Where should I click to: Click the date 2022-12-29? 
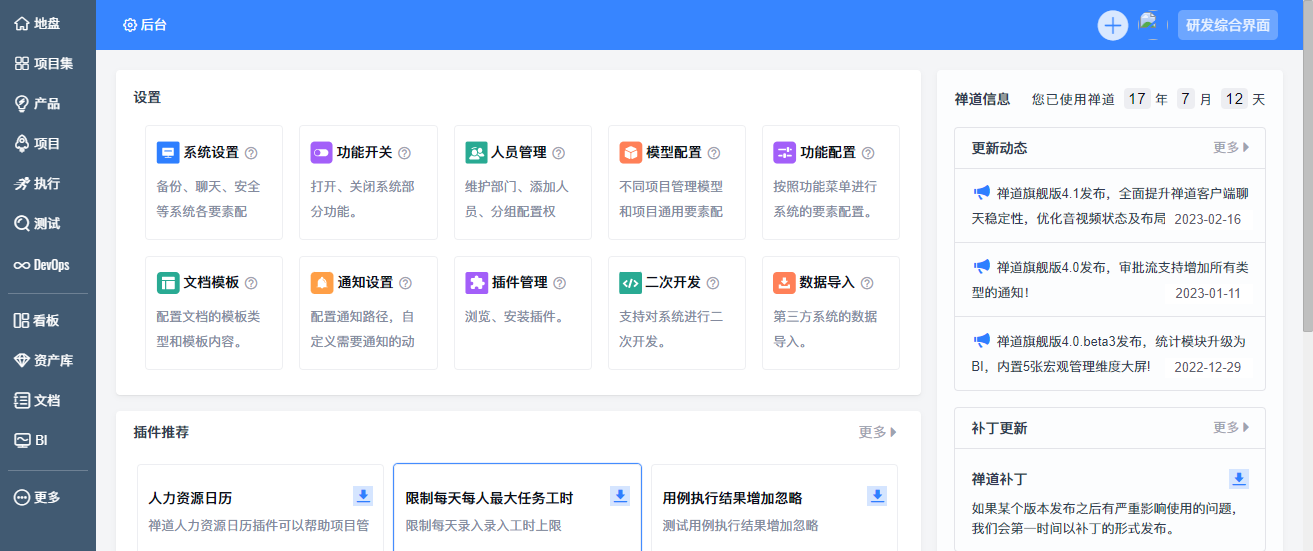[1208, 367]
